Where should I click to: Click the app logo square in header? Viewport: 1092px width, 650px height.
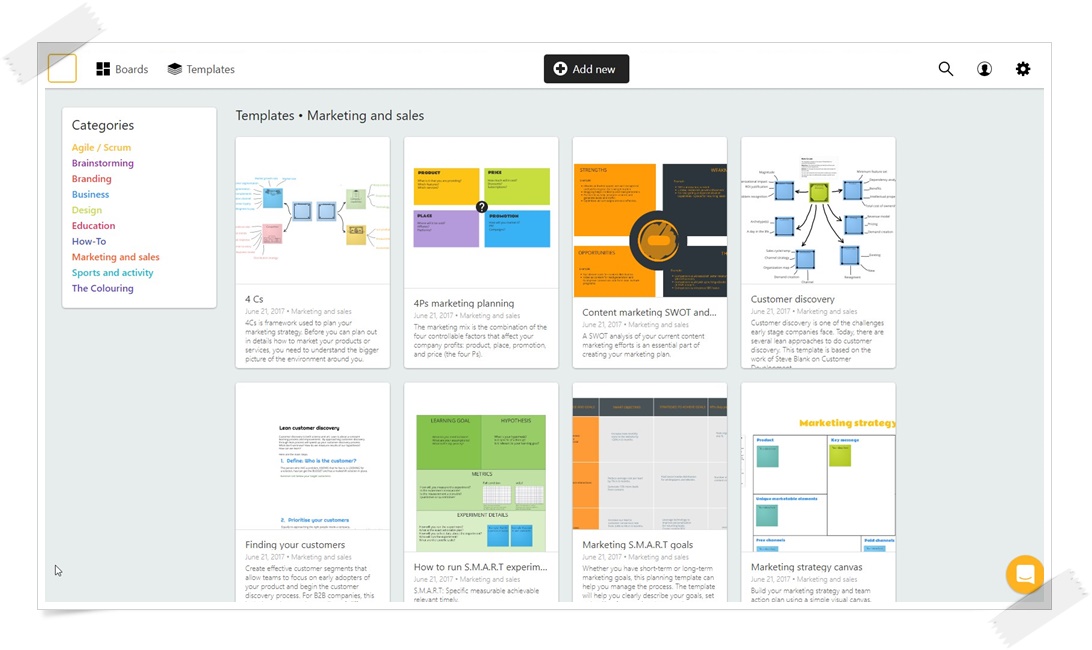tap(62, 68)
